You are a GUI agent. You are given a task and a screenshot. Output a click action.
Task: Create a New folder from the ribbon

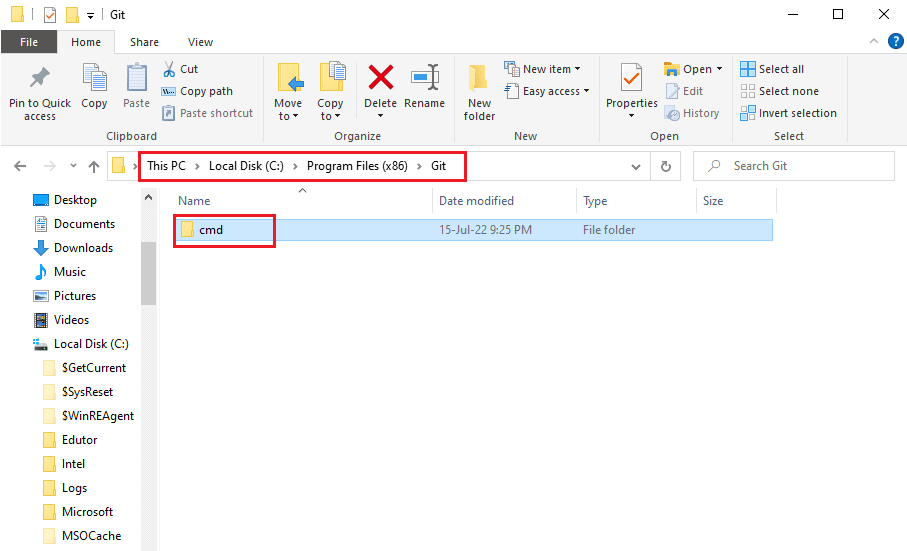click(x=479, y=90)
